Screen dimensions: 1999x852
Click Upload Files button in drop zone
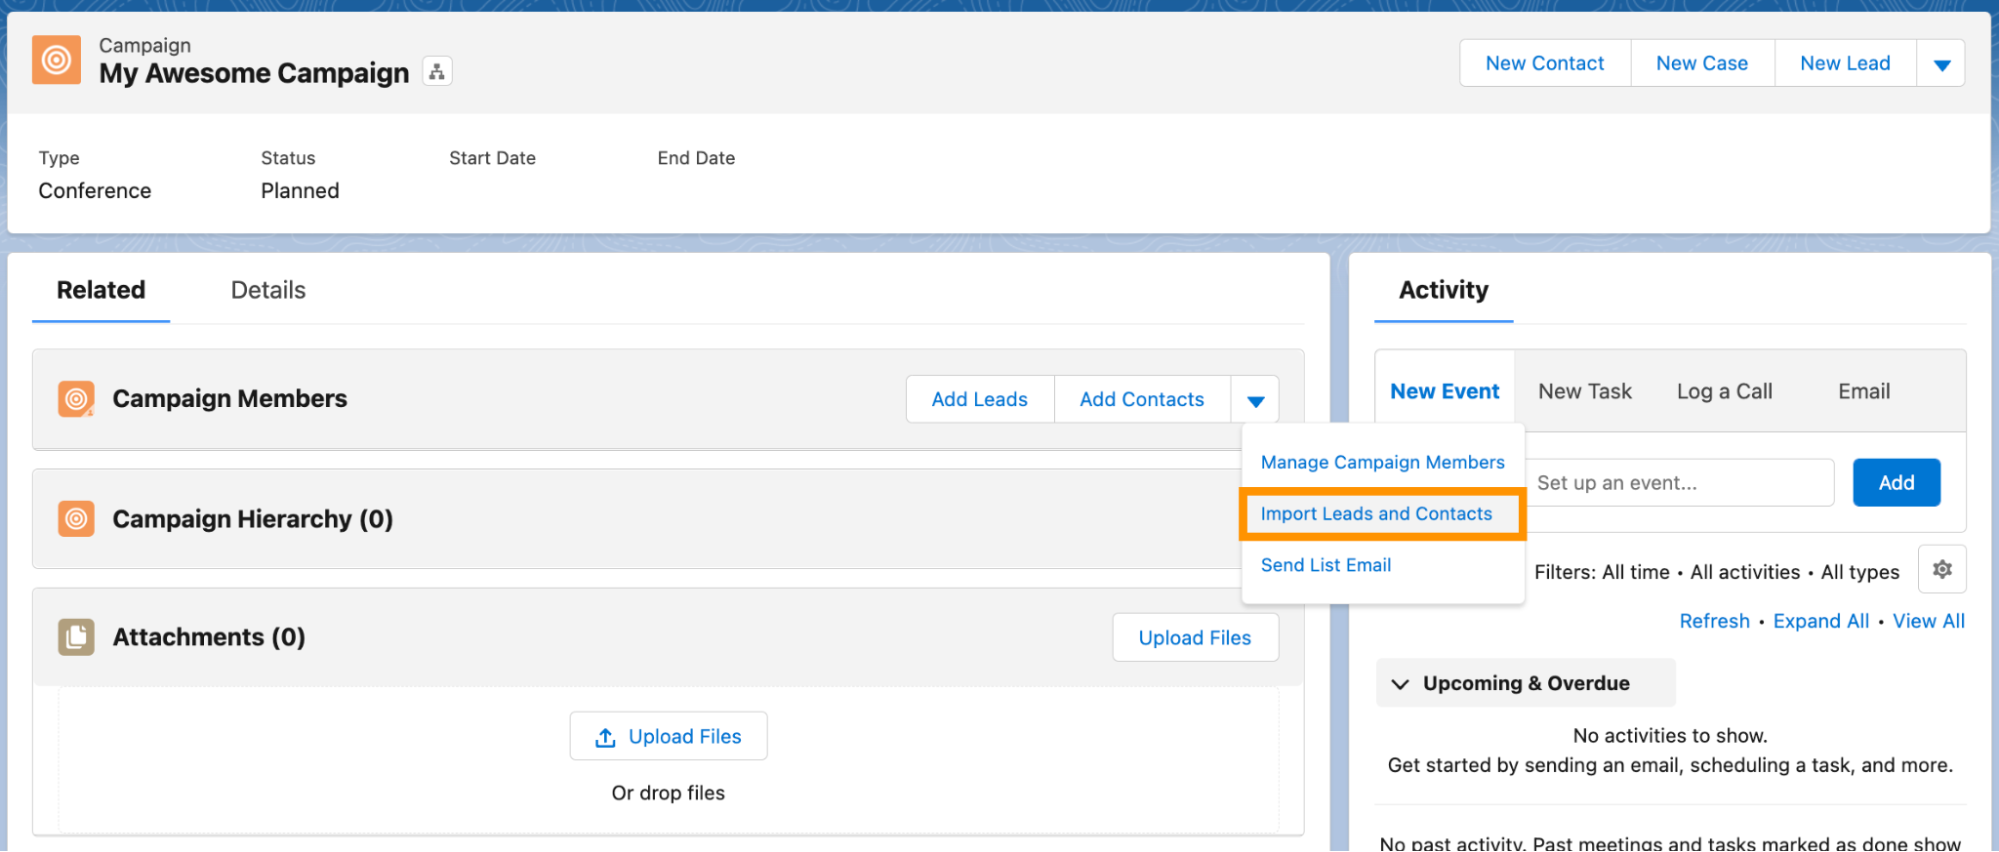668,737
